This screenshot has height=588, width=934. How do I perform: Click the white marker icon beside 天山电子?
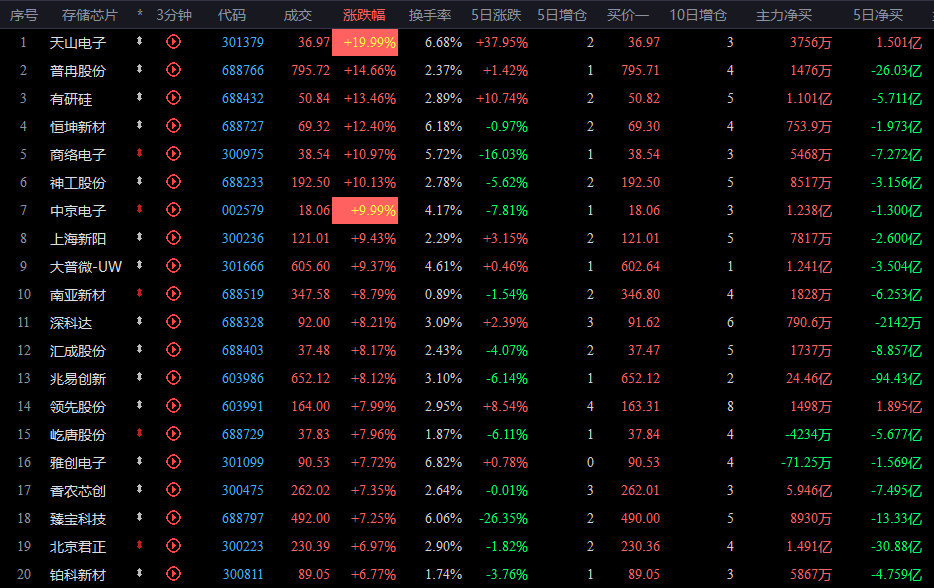click(x=139, y=41)
